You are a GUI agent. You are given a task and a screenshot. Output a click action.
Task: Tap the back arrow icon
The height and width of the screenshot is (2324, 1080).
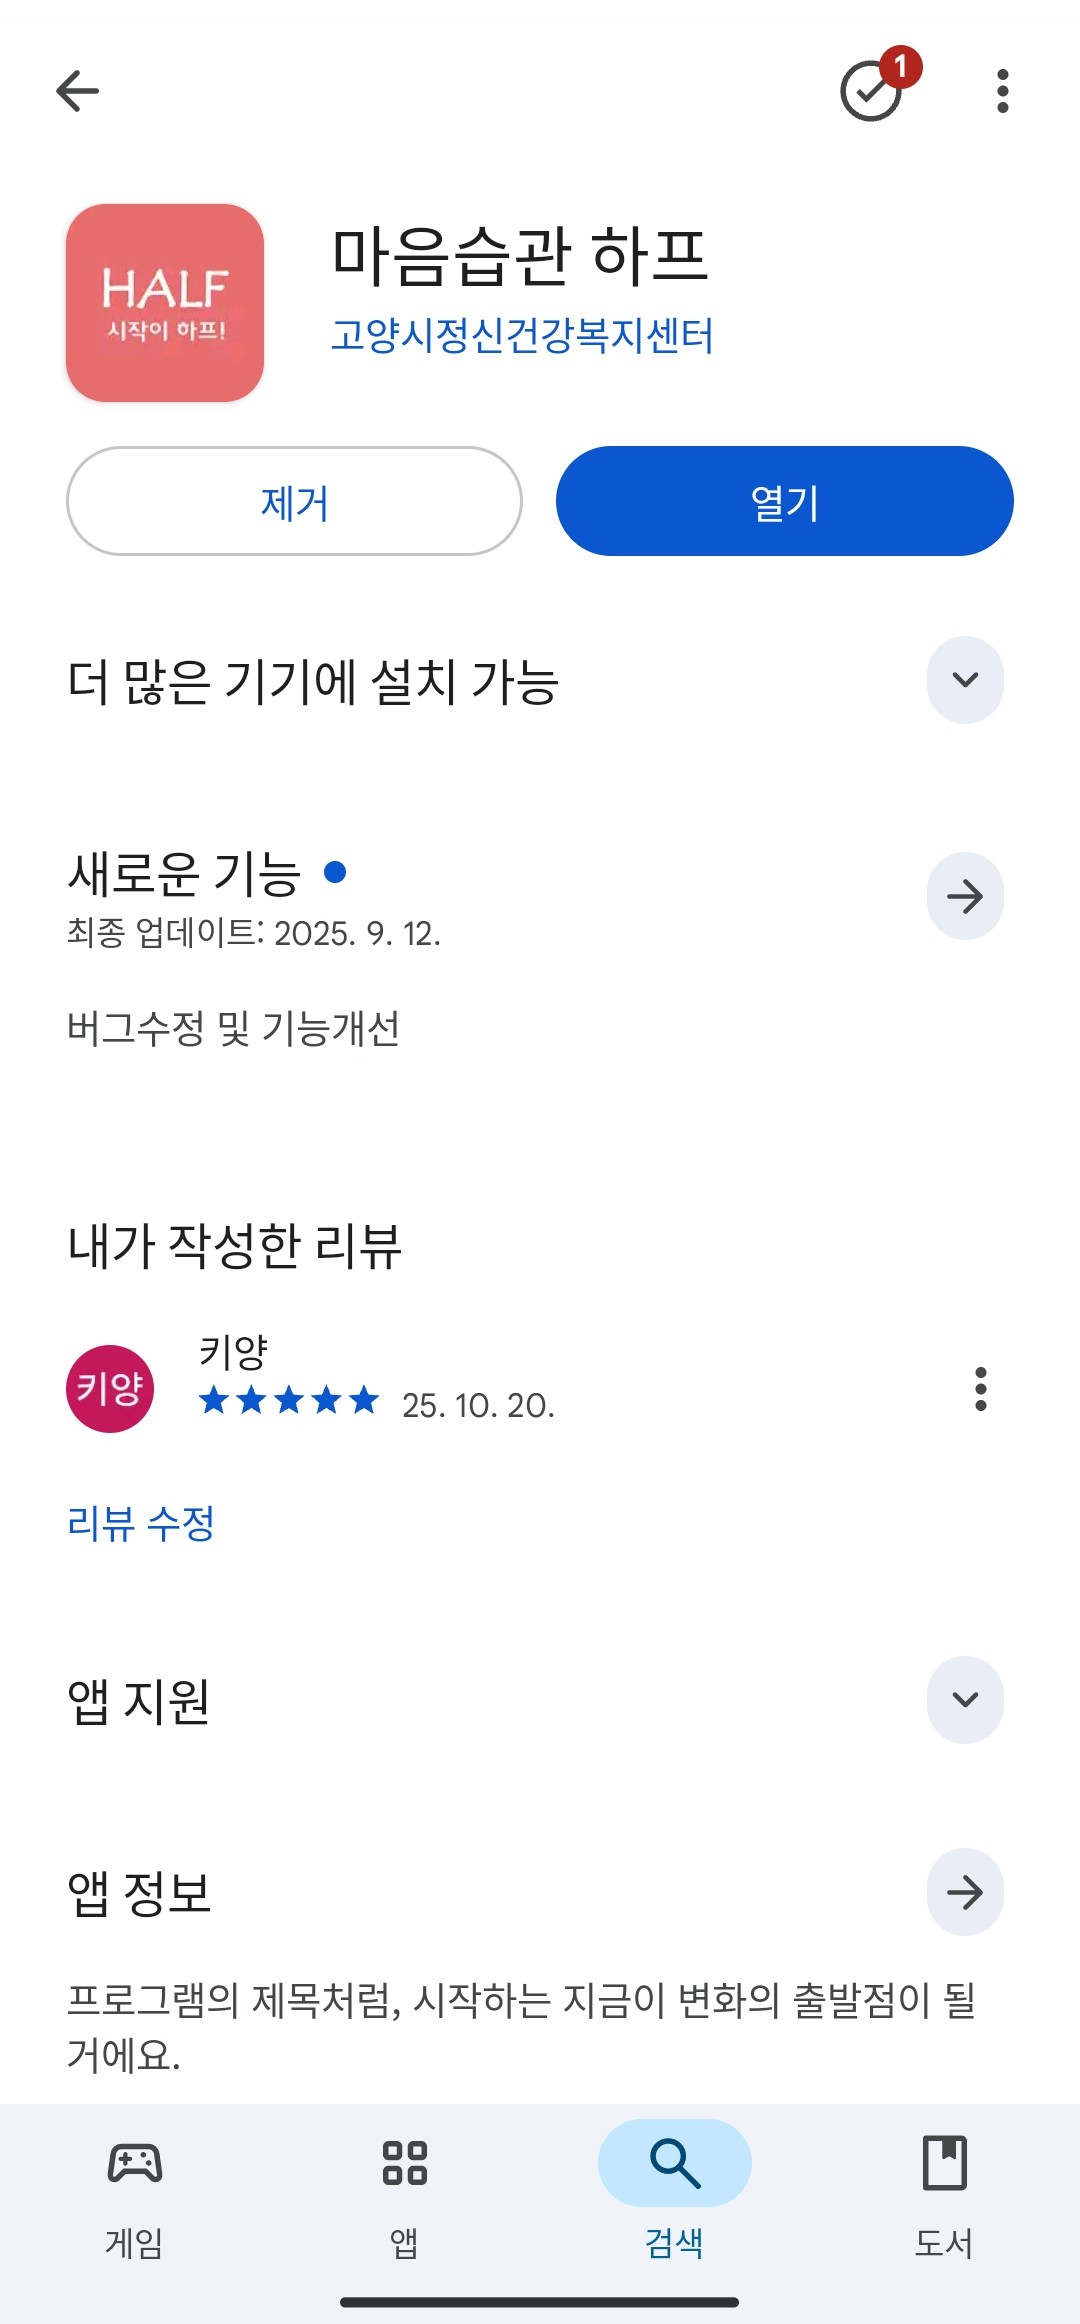pyautogui.click(x=78, y=91)
